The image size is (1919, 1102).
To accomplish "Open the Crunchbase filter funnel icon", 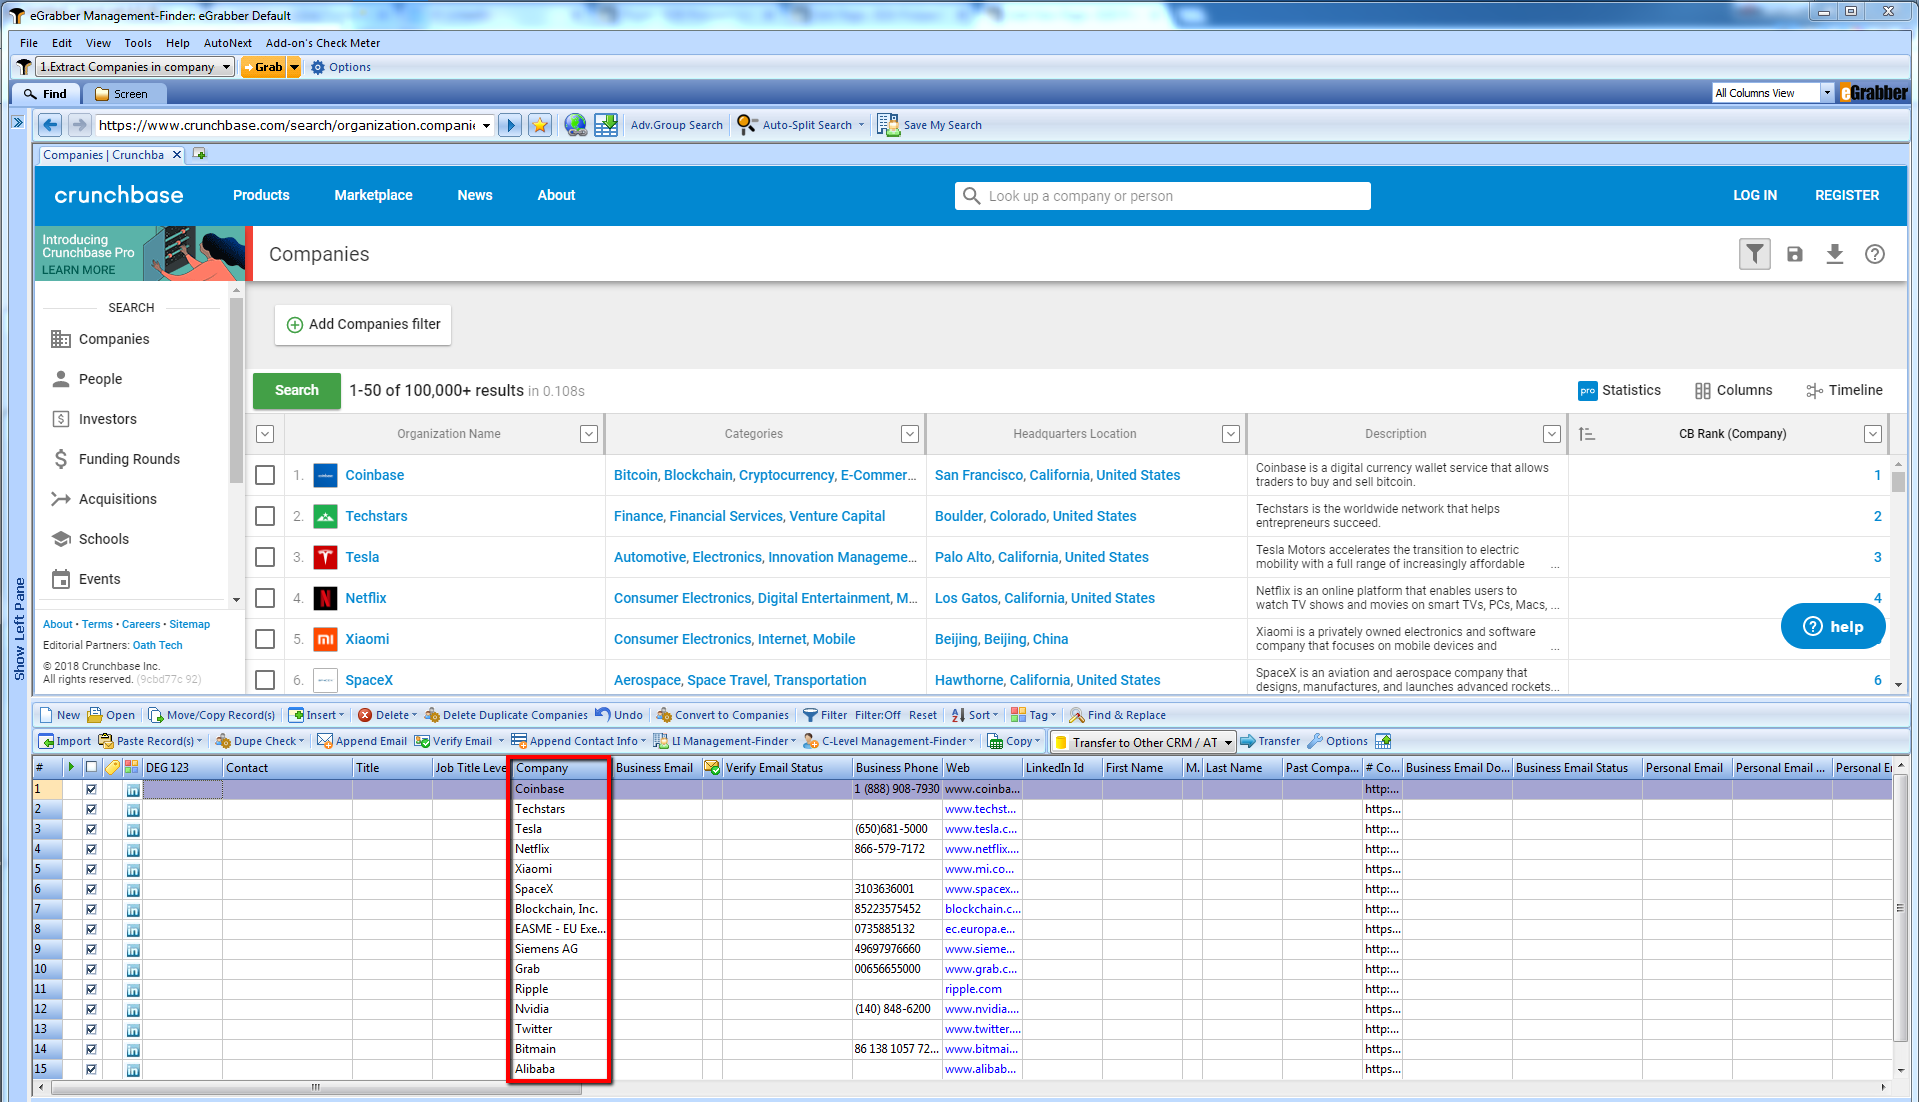I will coord(1755,254).
